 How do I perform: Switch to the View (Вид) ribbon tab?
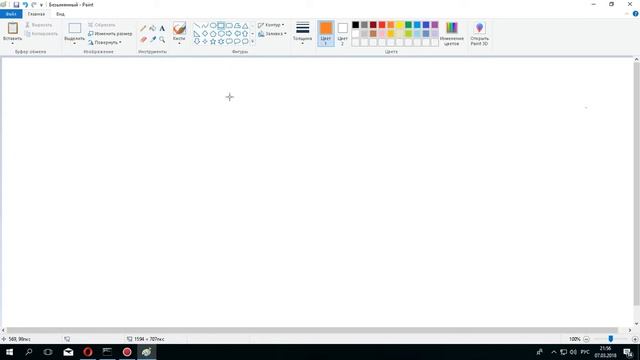60,14
